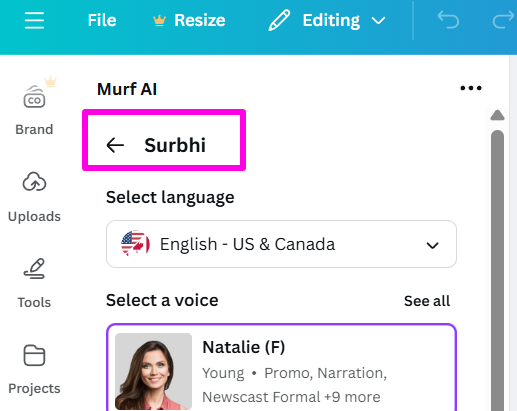This screenshot has width=517, height=411.
Task: Open the Uploads cloud icon
Action: [34, 182]
